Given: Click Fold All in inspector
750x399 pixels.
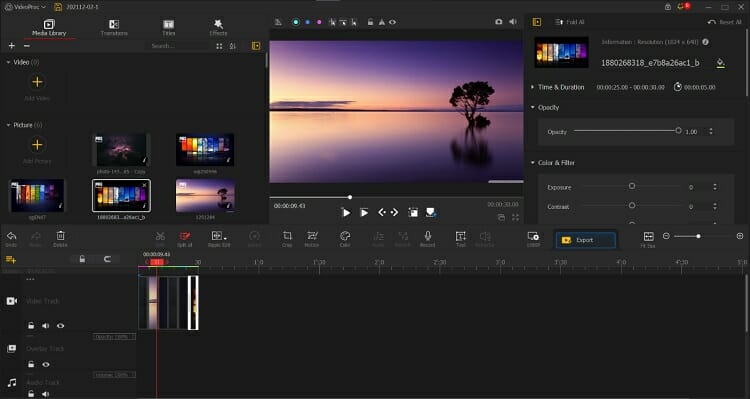Looking at the screenshot, I should tap(569, 22).
